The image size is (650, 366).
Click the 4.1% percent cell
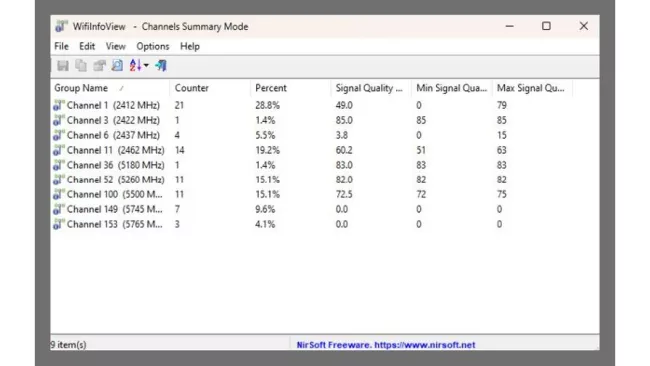tap(265, 224)
